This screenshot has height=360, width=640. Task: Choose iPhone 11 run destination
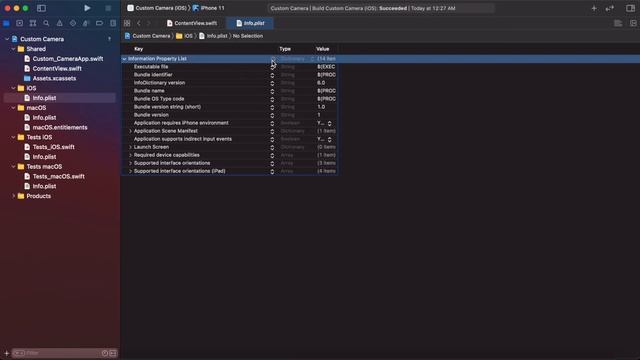click(208, 8)
